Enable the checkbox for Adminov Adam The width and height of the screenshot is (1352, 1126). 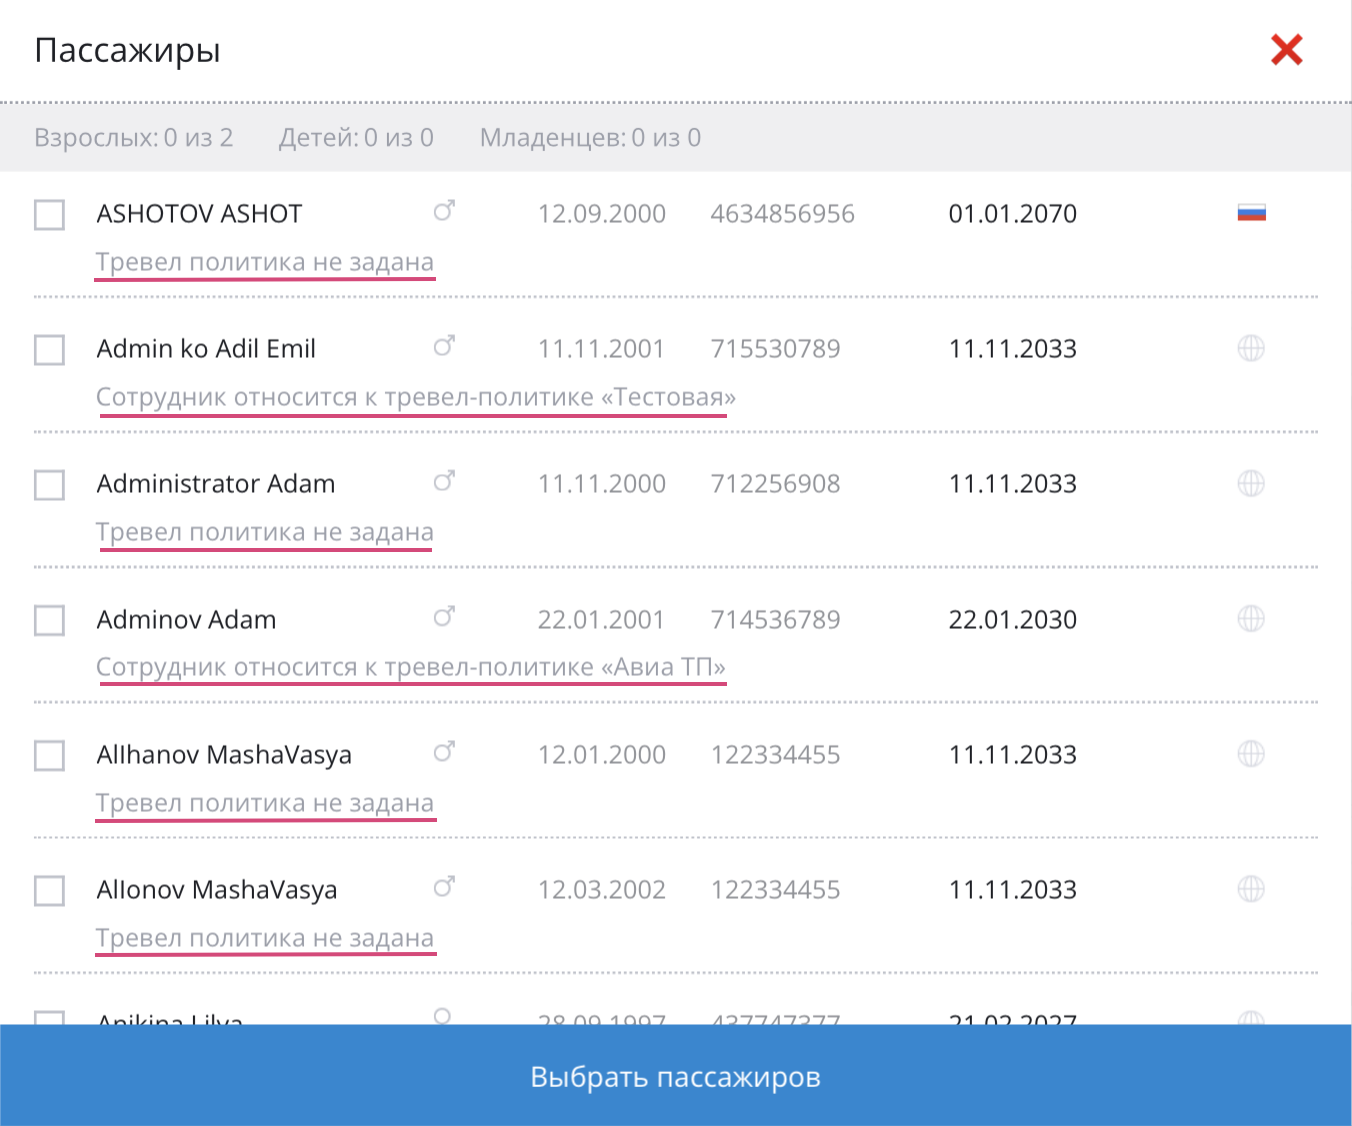[50, 620]
